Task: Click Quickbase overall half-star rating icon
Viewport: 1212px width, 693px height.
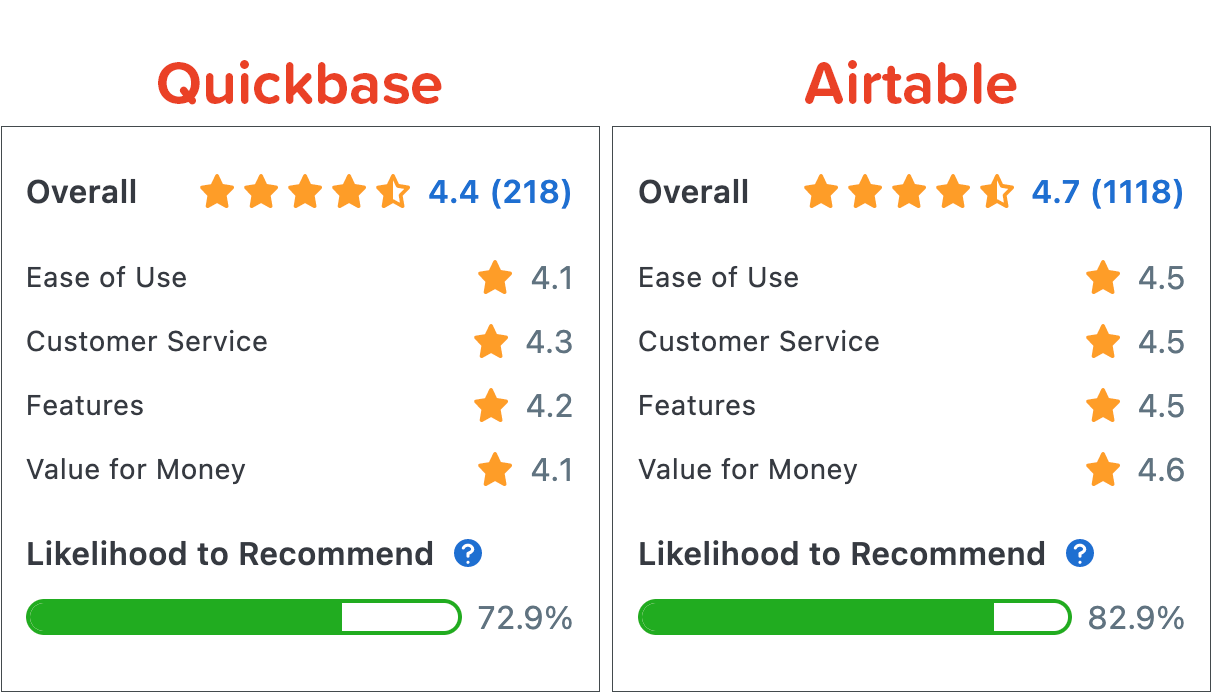Action: [393, 192]
